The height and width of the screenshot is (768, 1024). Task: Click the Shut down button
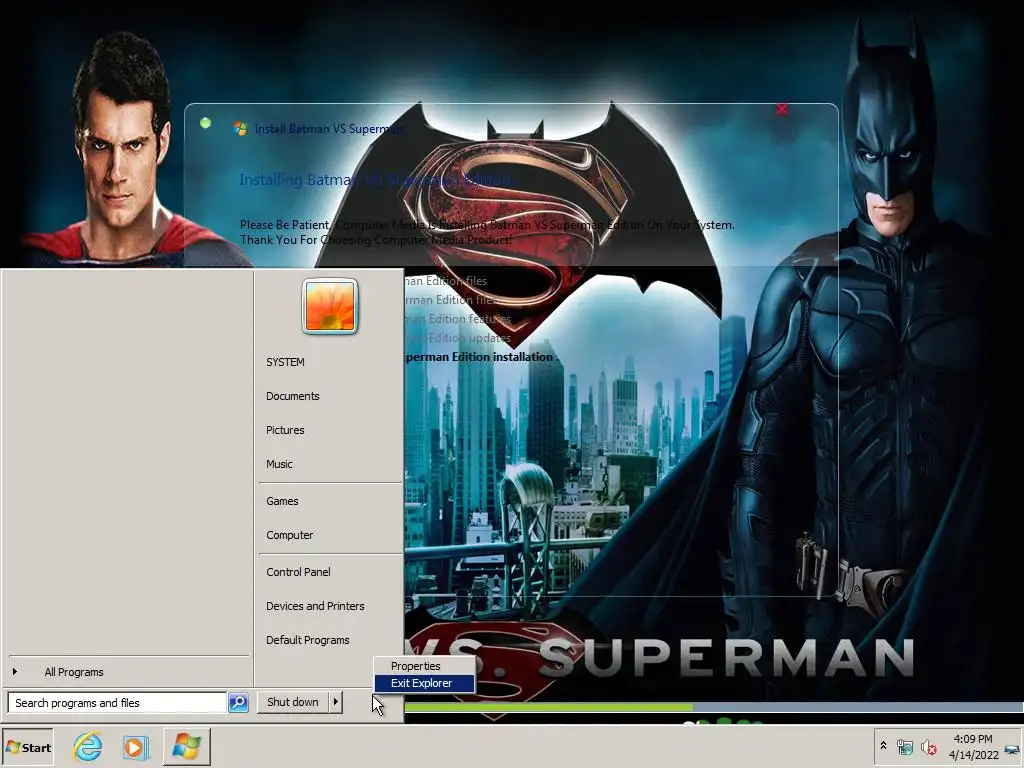tap(293, 702)
